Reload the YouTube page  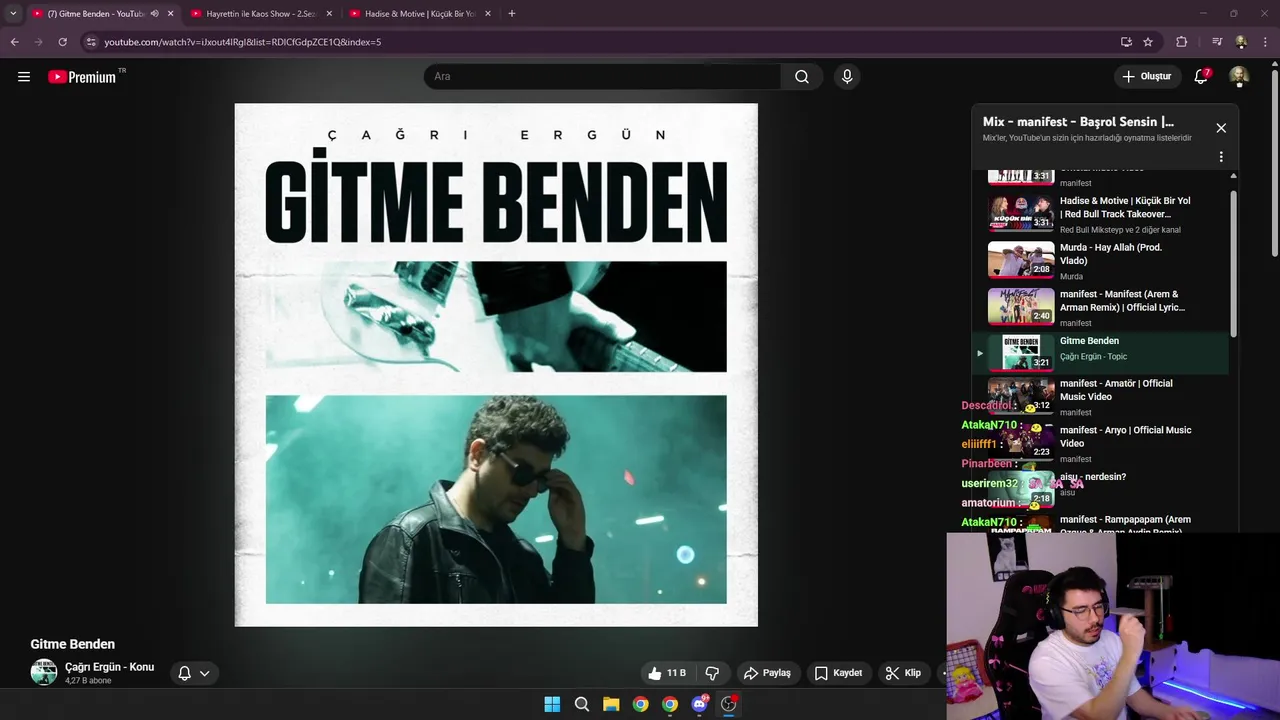62,42
